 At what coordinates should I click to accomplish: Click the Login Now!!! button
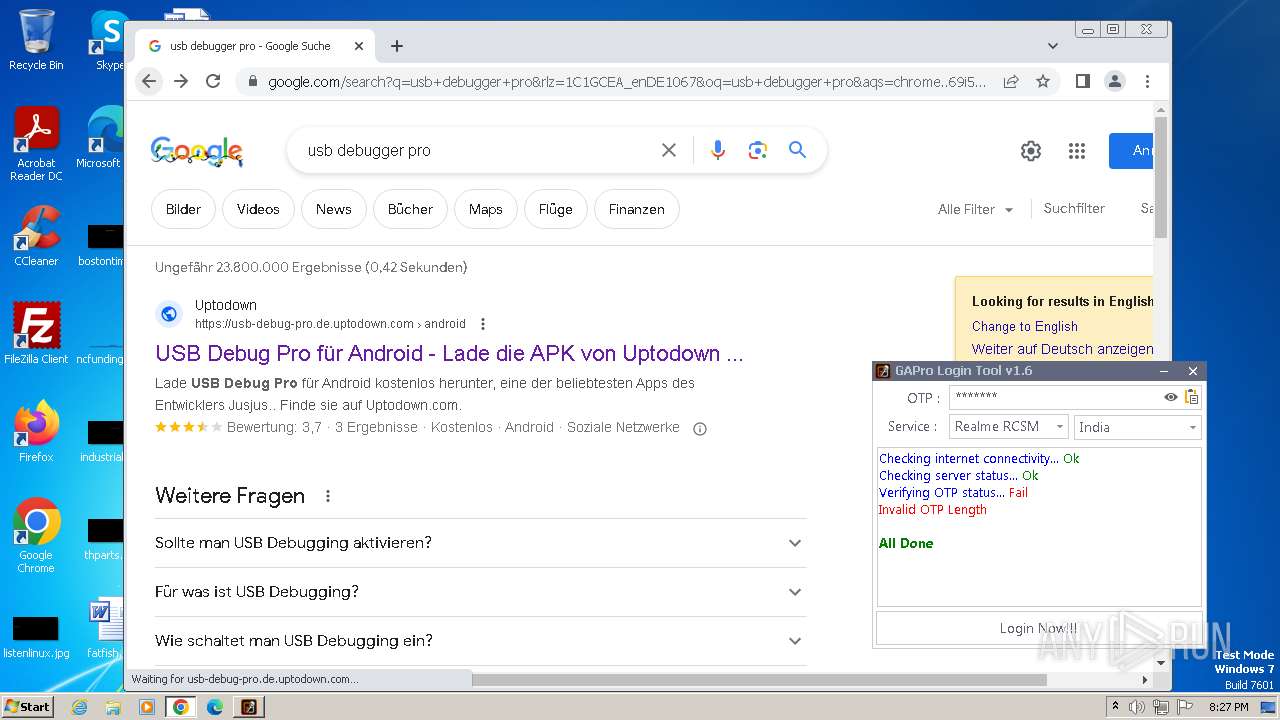1038,628
